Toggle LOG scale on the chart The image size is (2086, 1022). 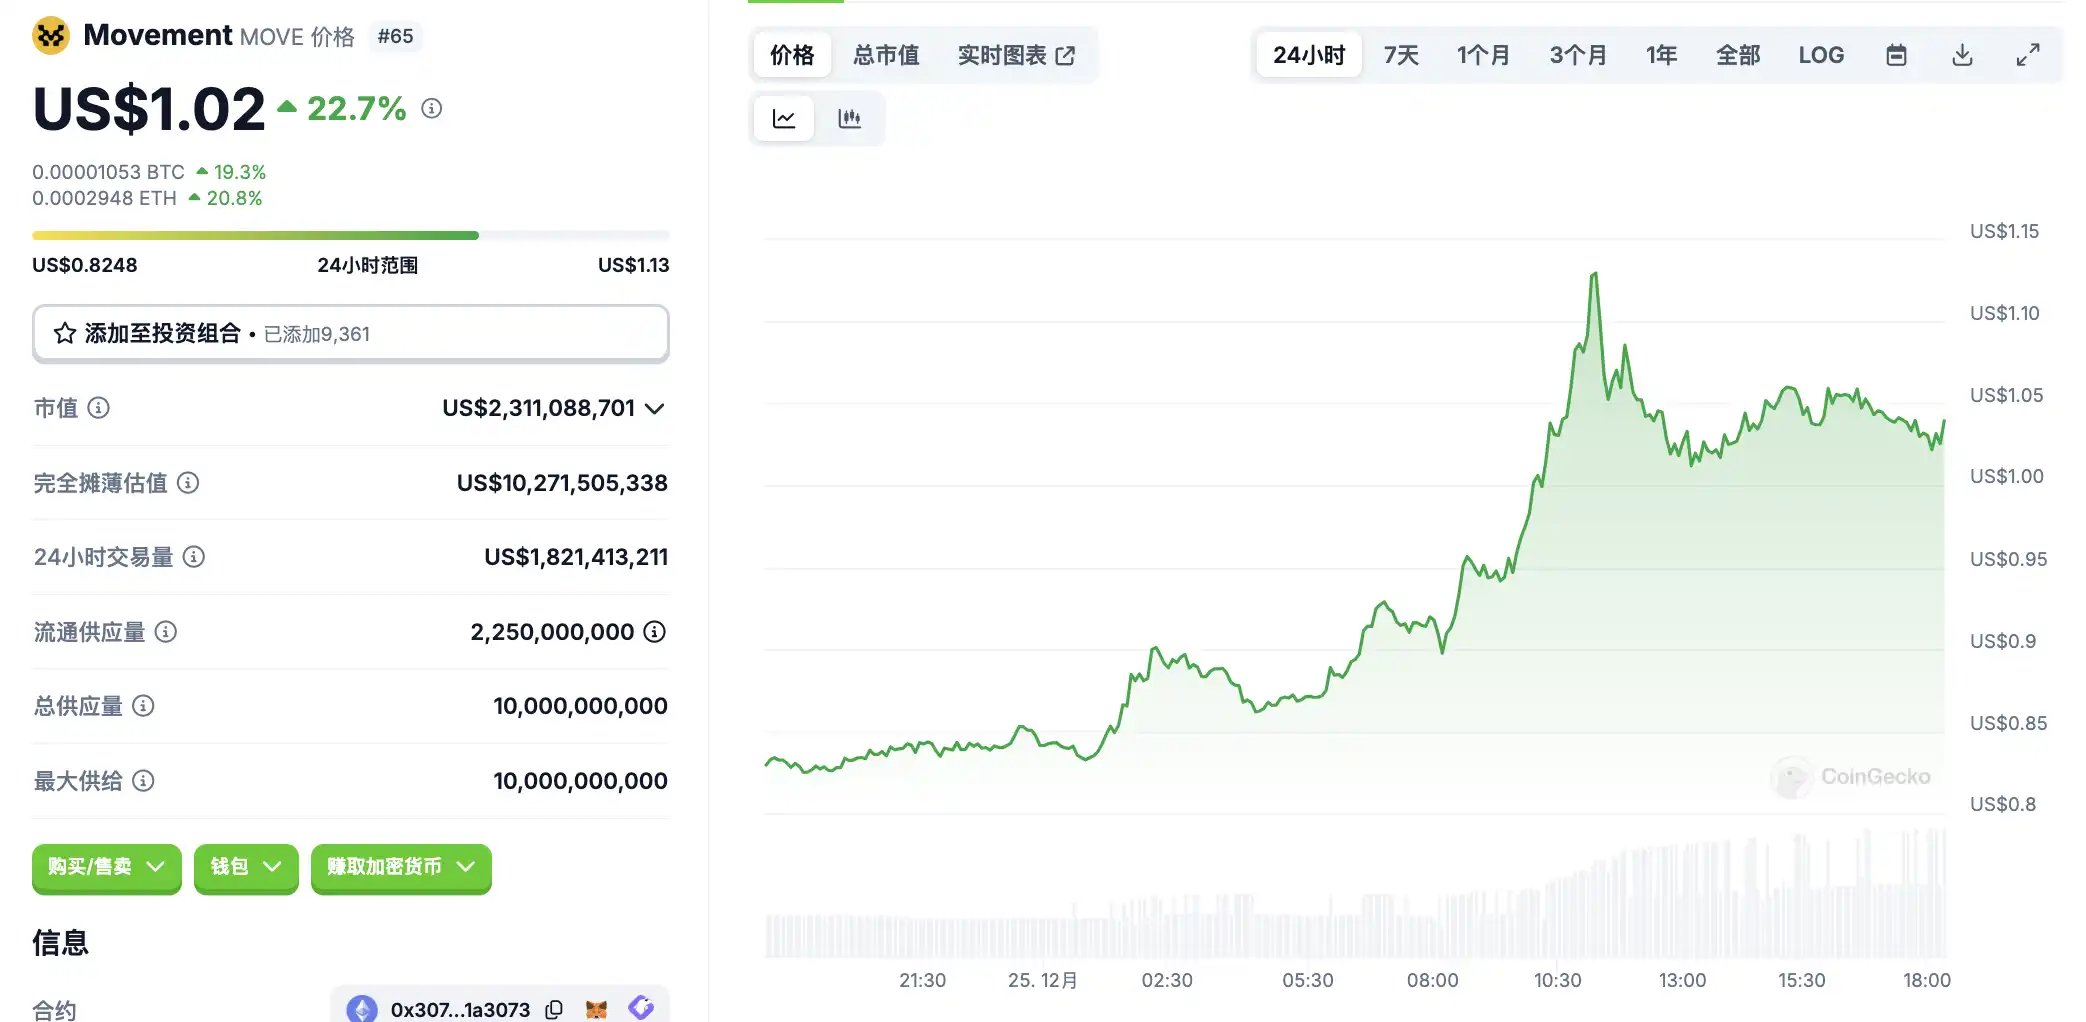[x=1820, y=55]
